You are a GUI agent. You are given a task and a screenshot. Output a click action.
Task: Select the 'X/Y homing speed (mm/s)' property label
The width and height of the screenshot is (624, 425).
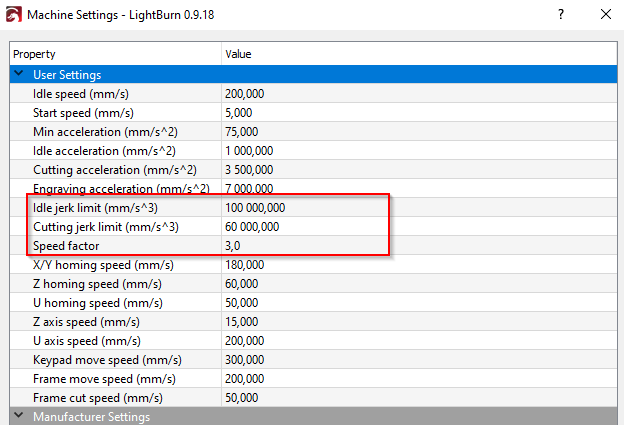pos(103,265)
